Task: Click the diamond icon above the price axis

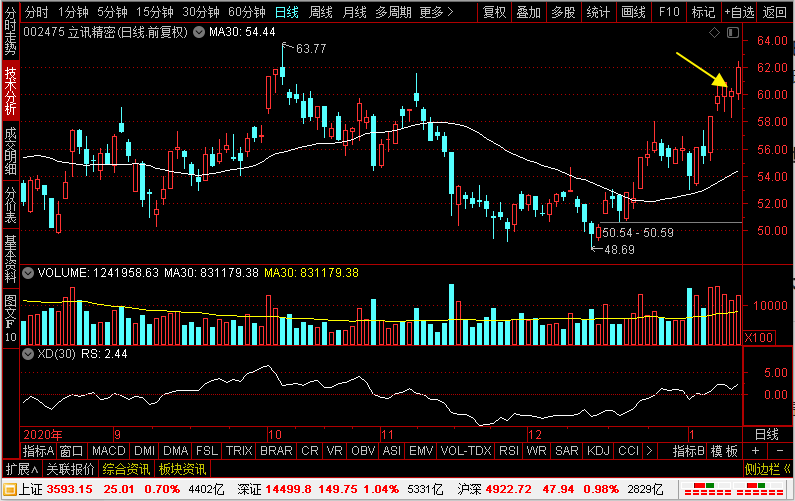Action: pos(713,33)
